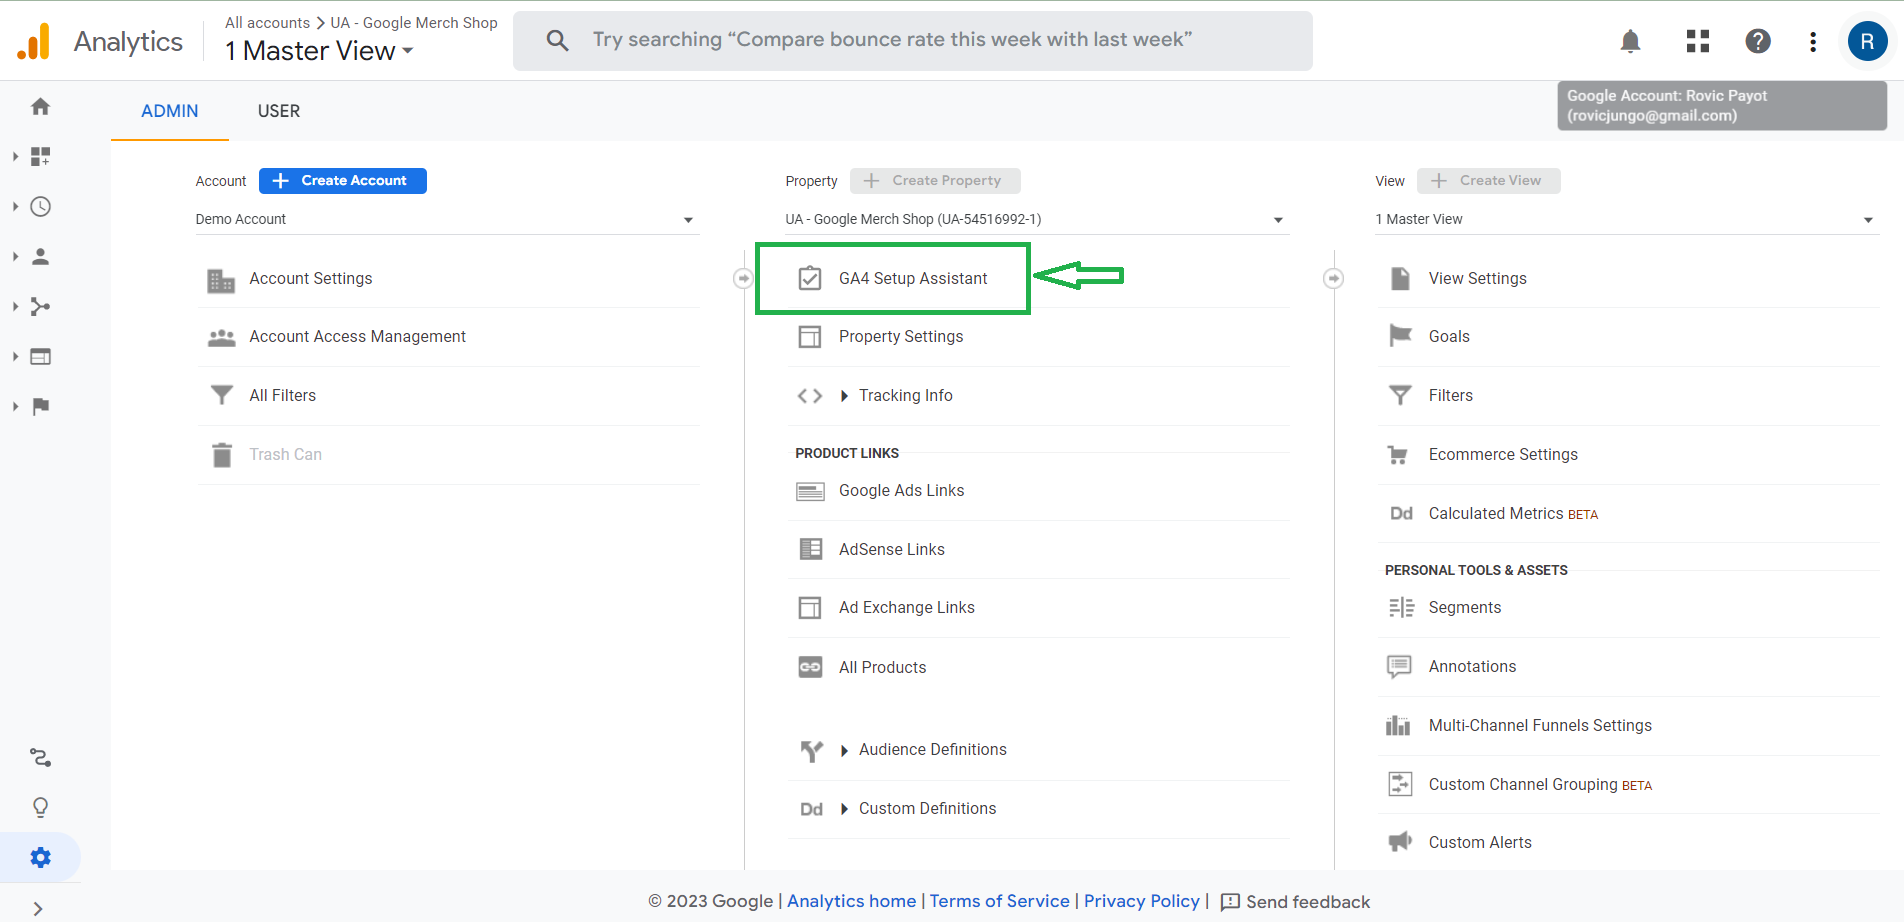Viewport: 1904px width, 922px height.
Task: Click the Analytics logo
Action: point(34,41)
